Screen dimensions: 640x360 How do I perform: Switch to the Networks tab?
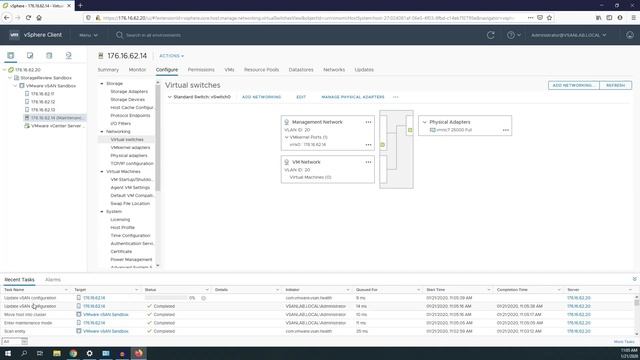pos(334,70)
